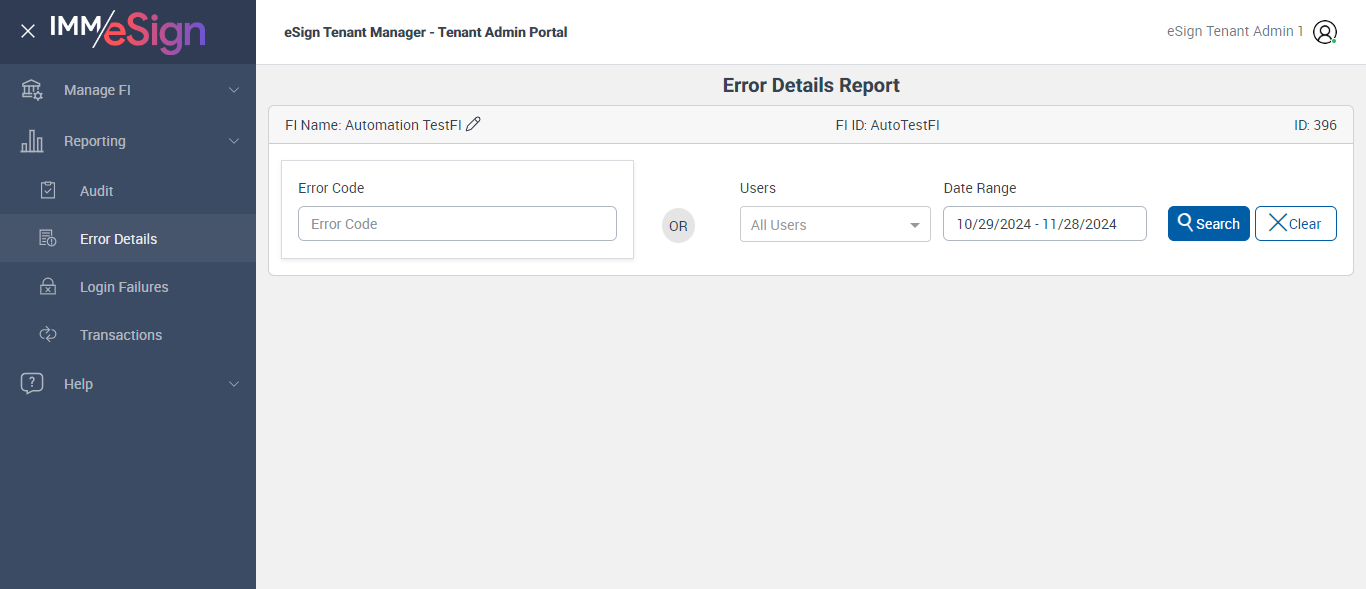This screenshot has width=1366, height=589.
Task: Click the Help question mark icon
Action: (x=32, y=384)
